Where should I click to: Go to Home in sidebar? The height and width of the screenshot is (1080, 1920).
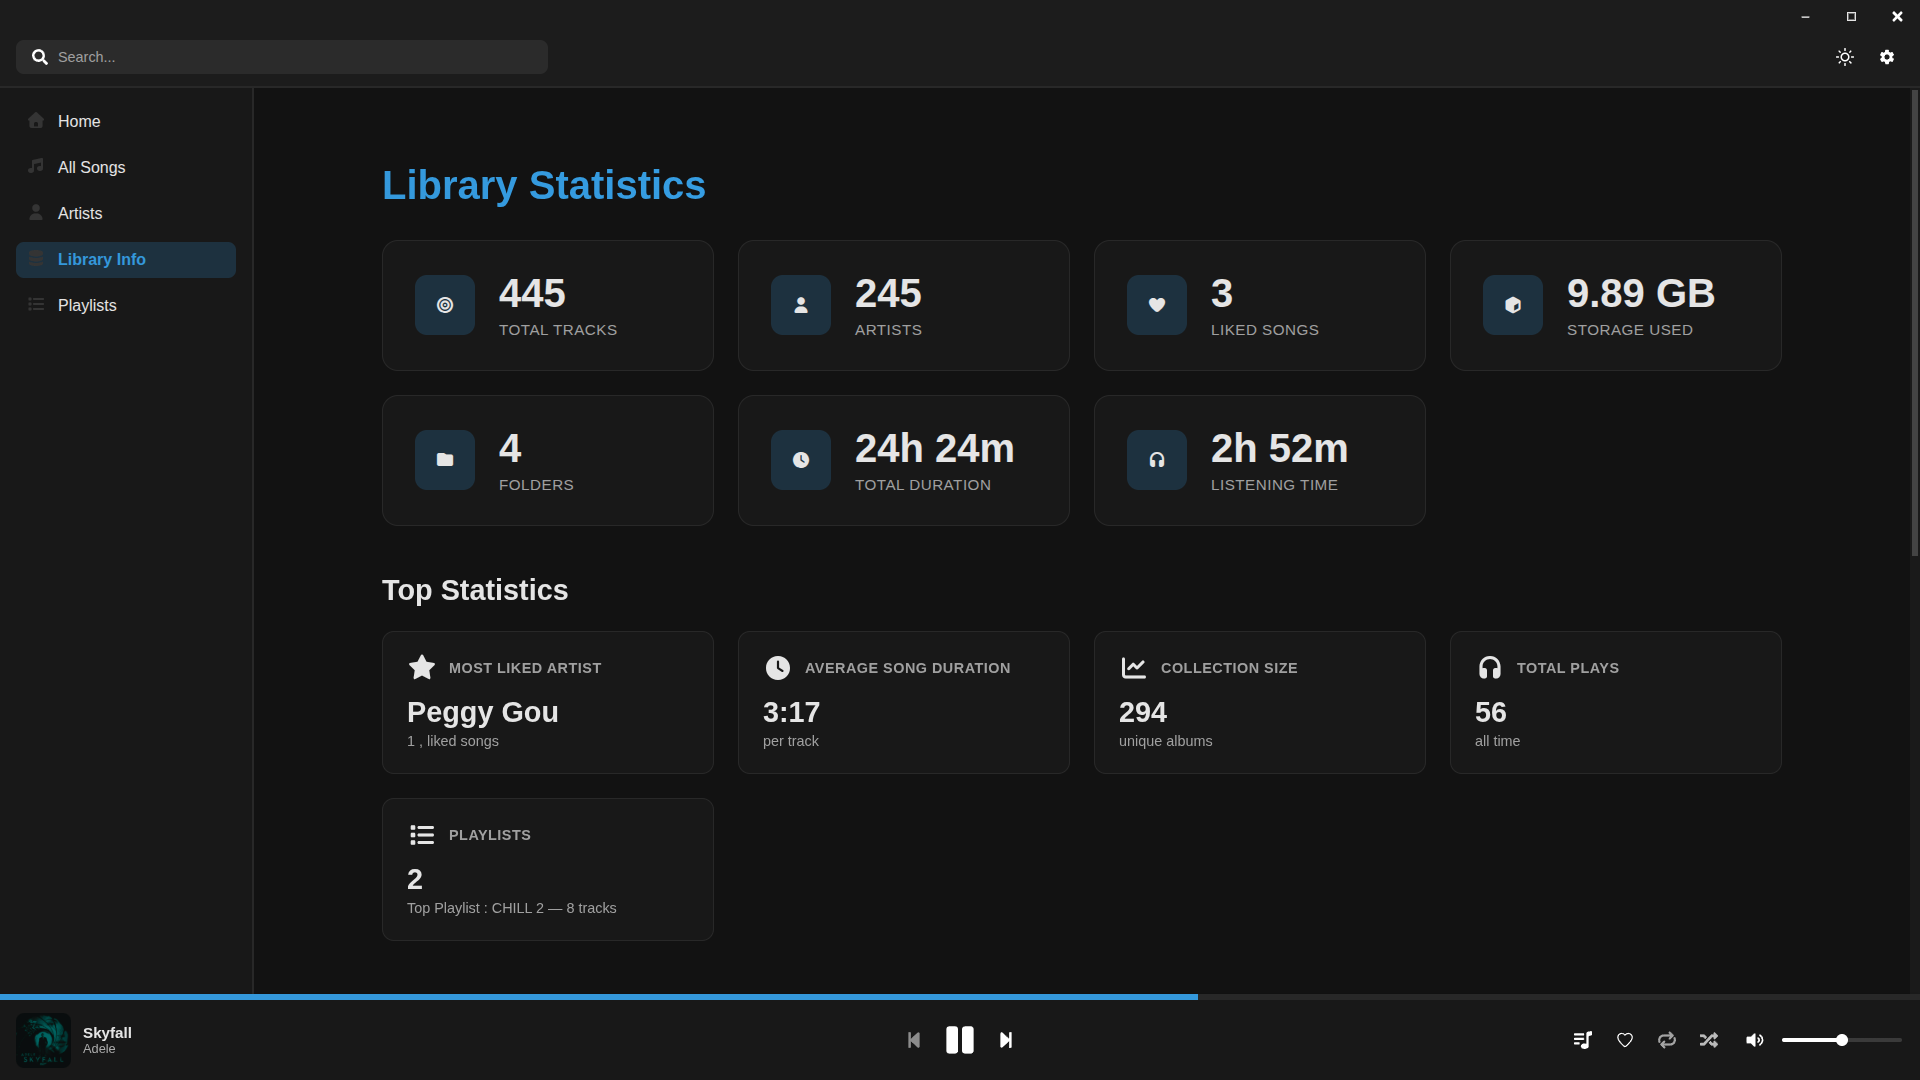(x=79, y=121)
